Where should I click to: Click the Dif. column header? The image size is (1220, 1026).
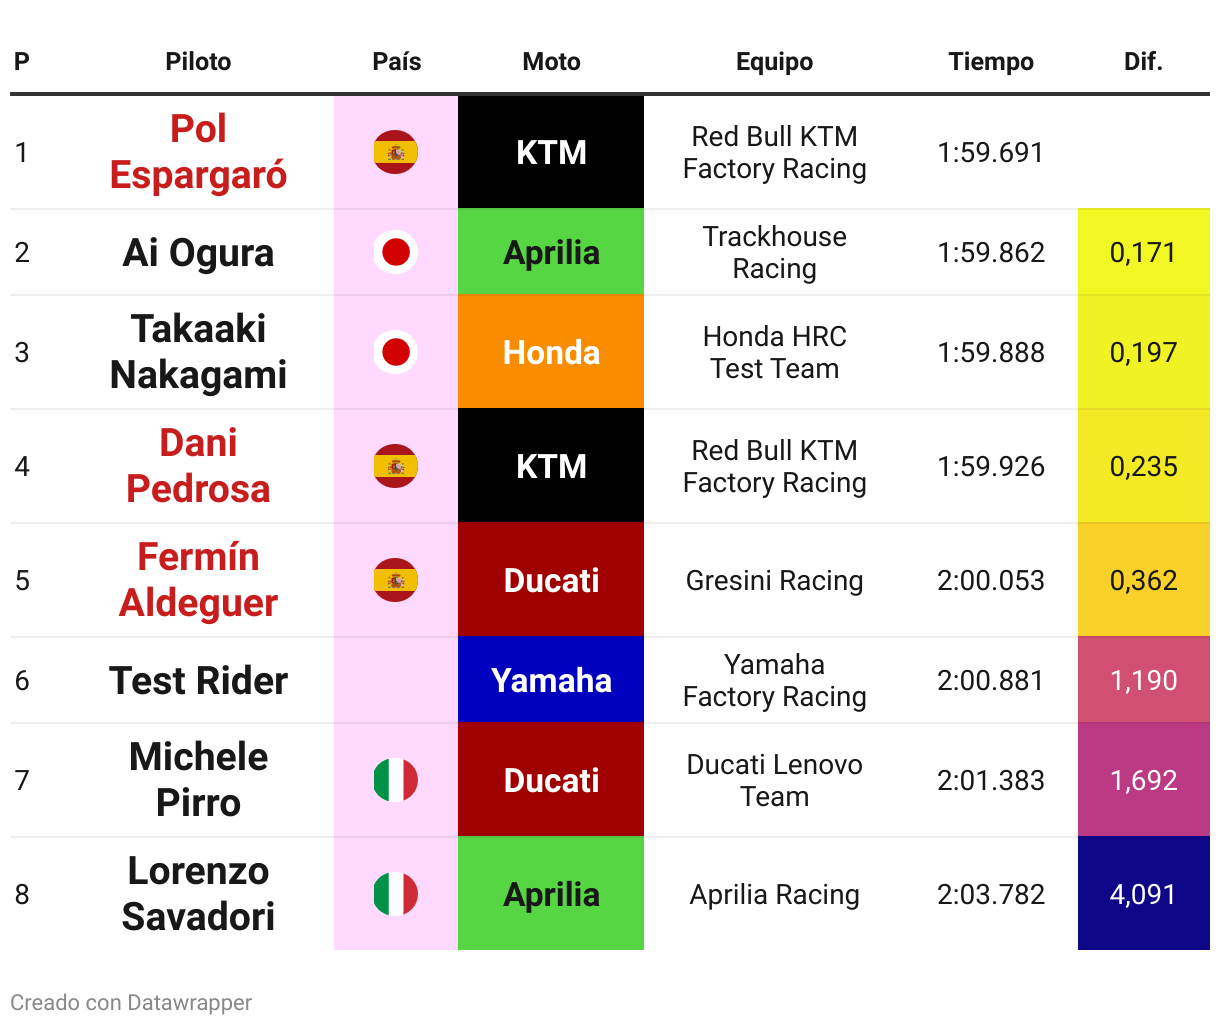(1143, 62)
